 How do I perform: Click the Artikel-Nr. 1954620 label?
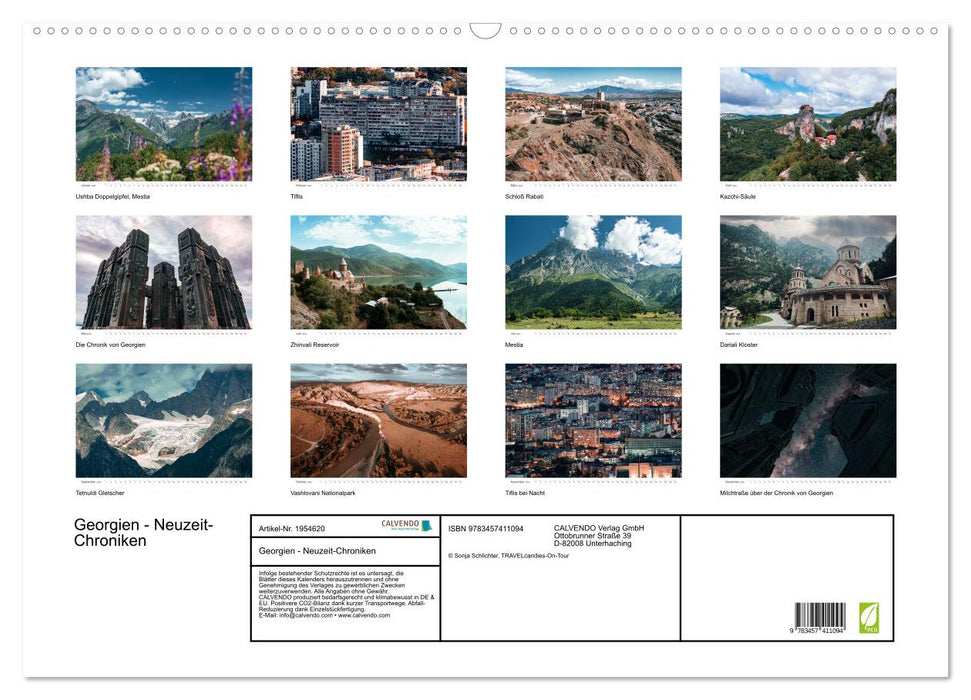click(x=293, y=528)
